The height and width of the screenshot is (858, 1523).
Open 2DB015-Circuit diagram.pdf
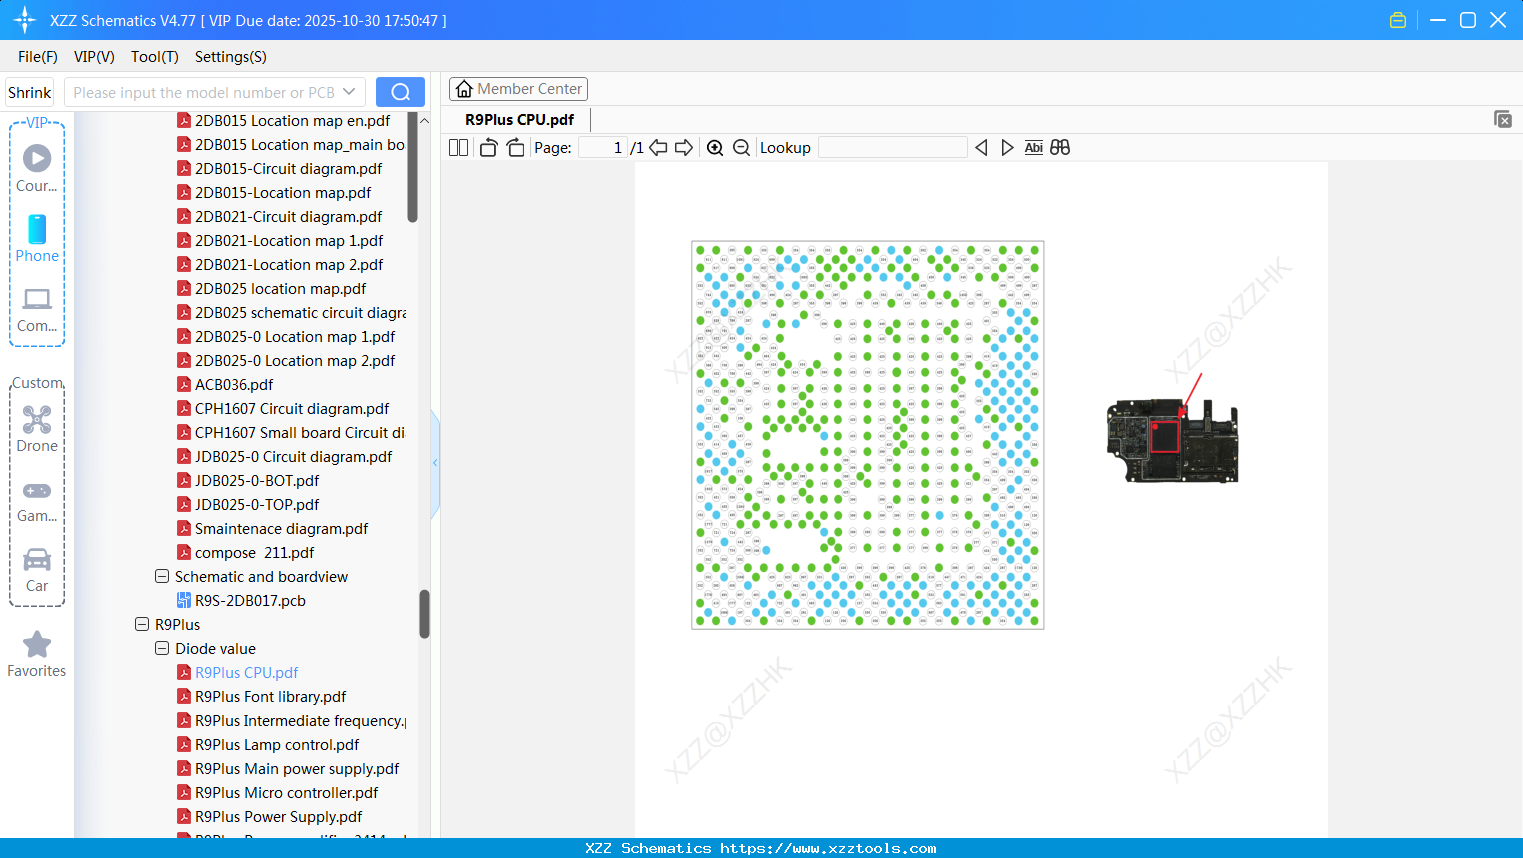(x=288, y=168)
